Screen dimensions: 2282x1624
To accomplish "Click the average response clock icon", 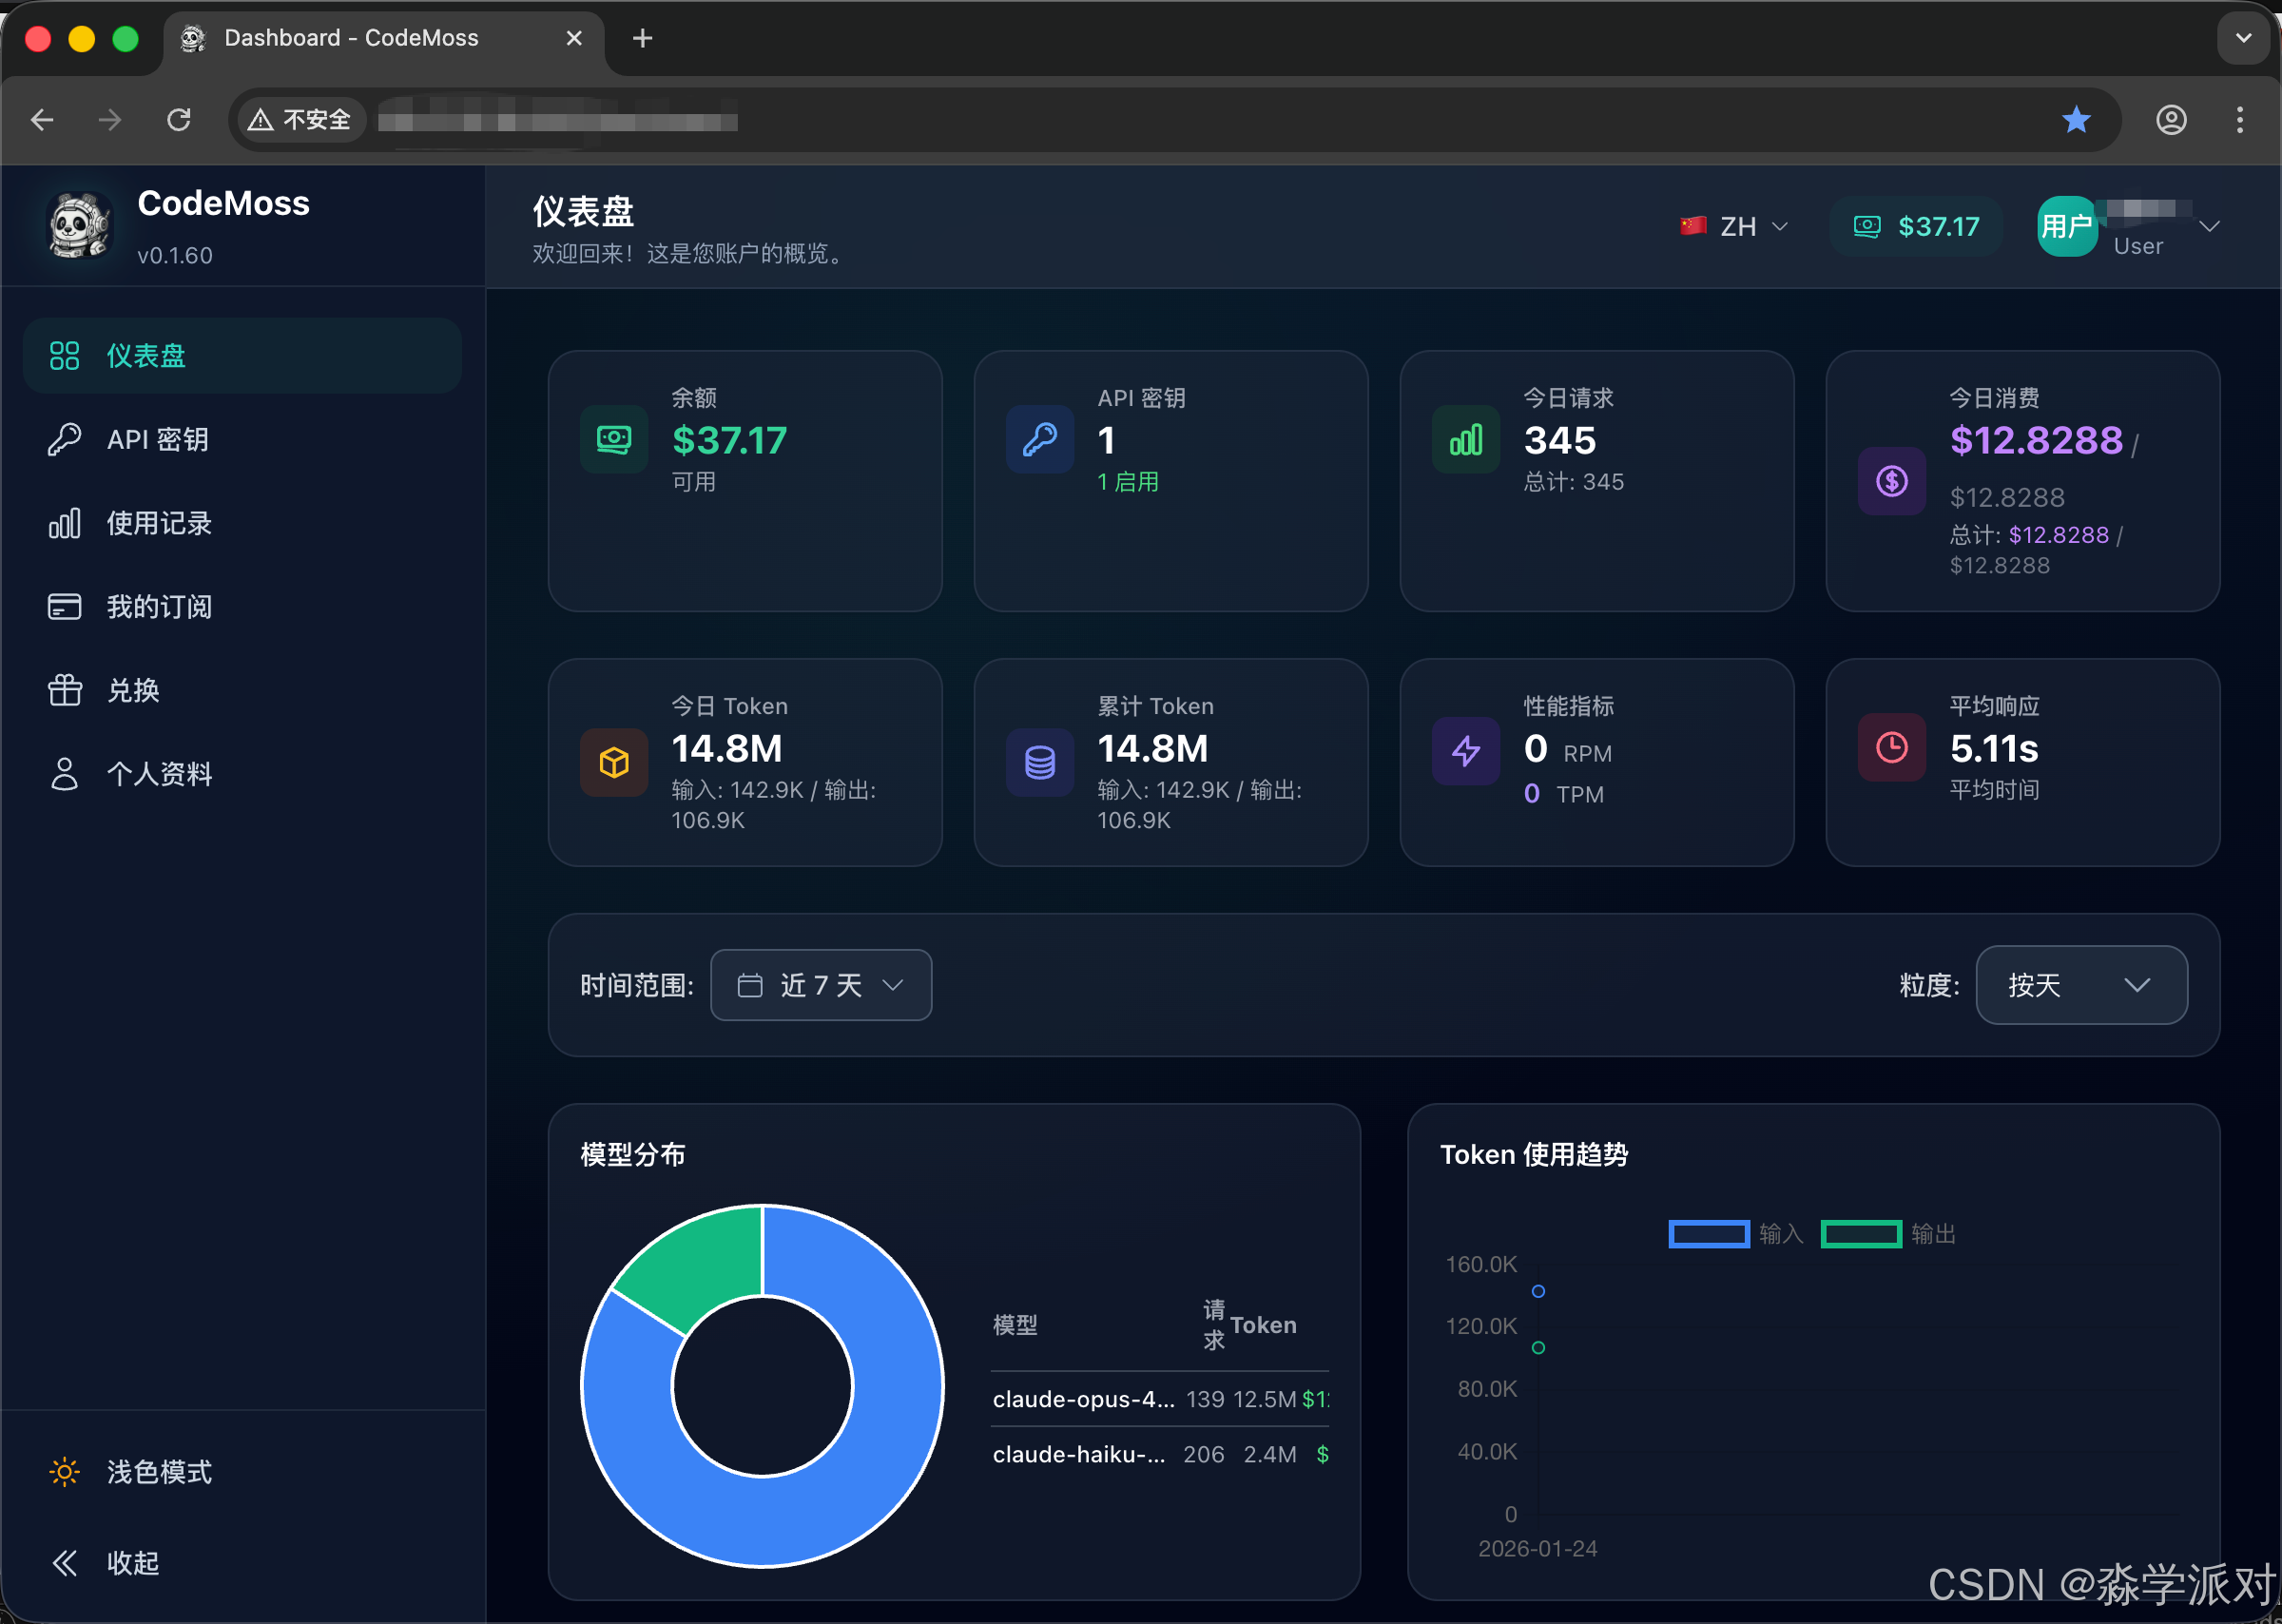I will 1890,747.
